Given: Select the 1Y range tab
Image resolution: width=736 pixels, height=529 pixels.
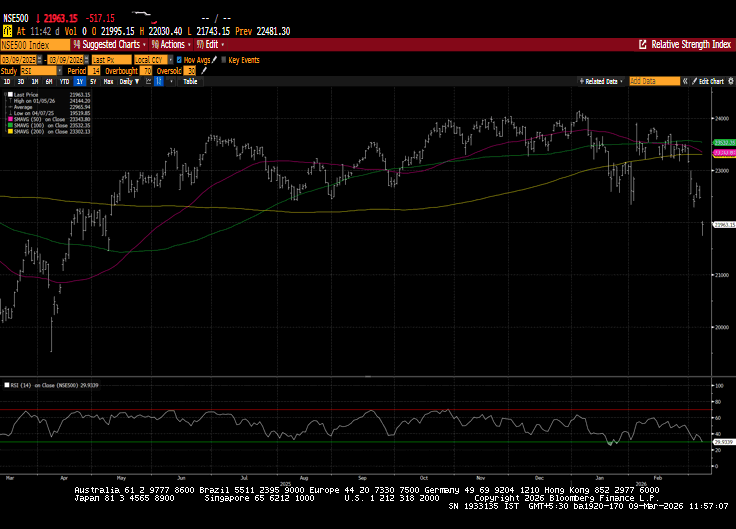Looking at the screenshot, I should [80, 81].
